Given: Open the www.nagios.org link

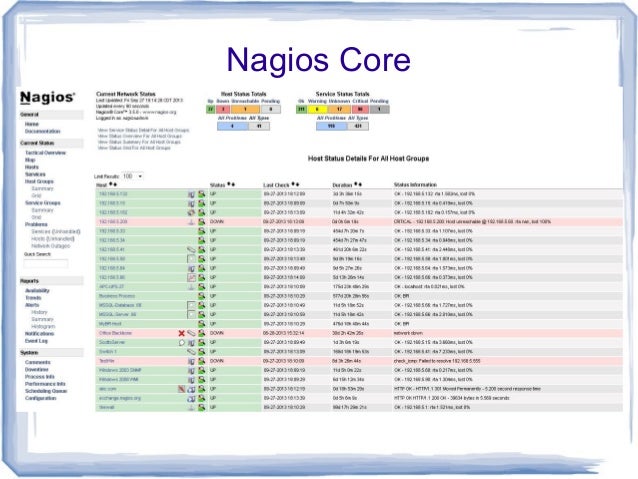Looking at the screenshot, I should point(159,112).
